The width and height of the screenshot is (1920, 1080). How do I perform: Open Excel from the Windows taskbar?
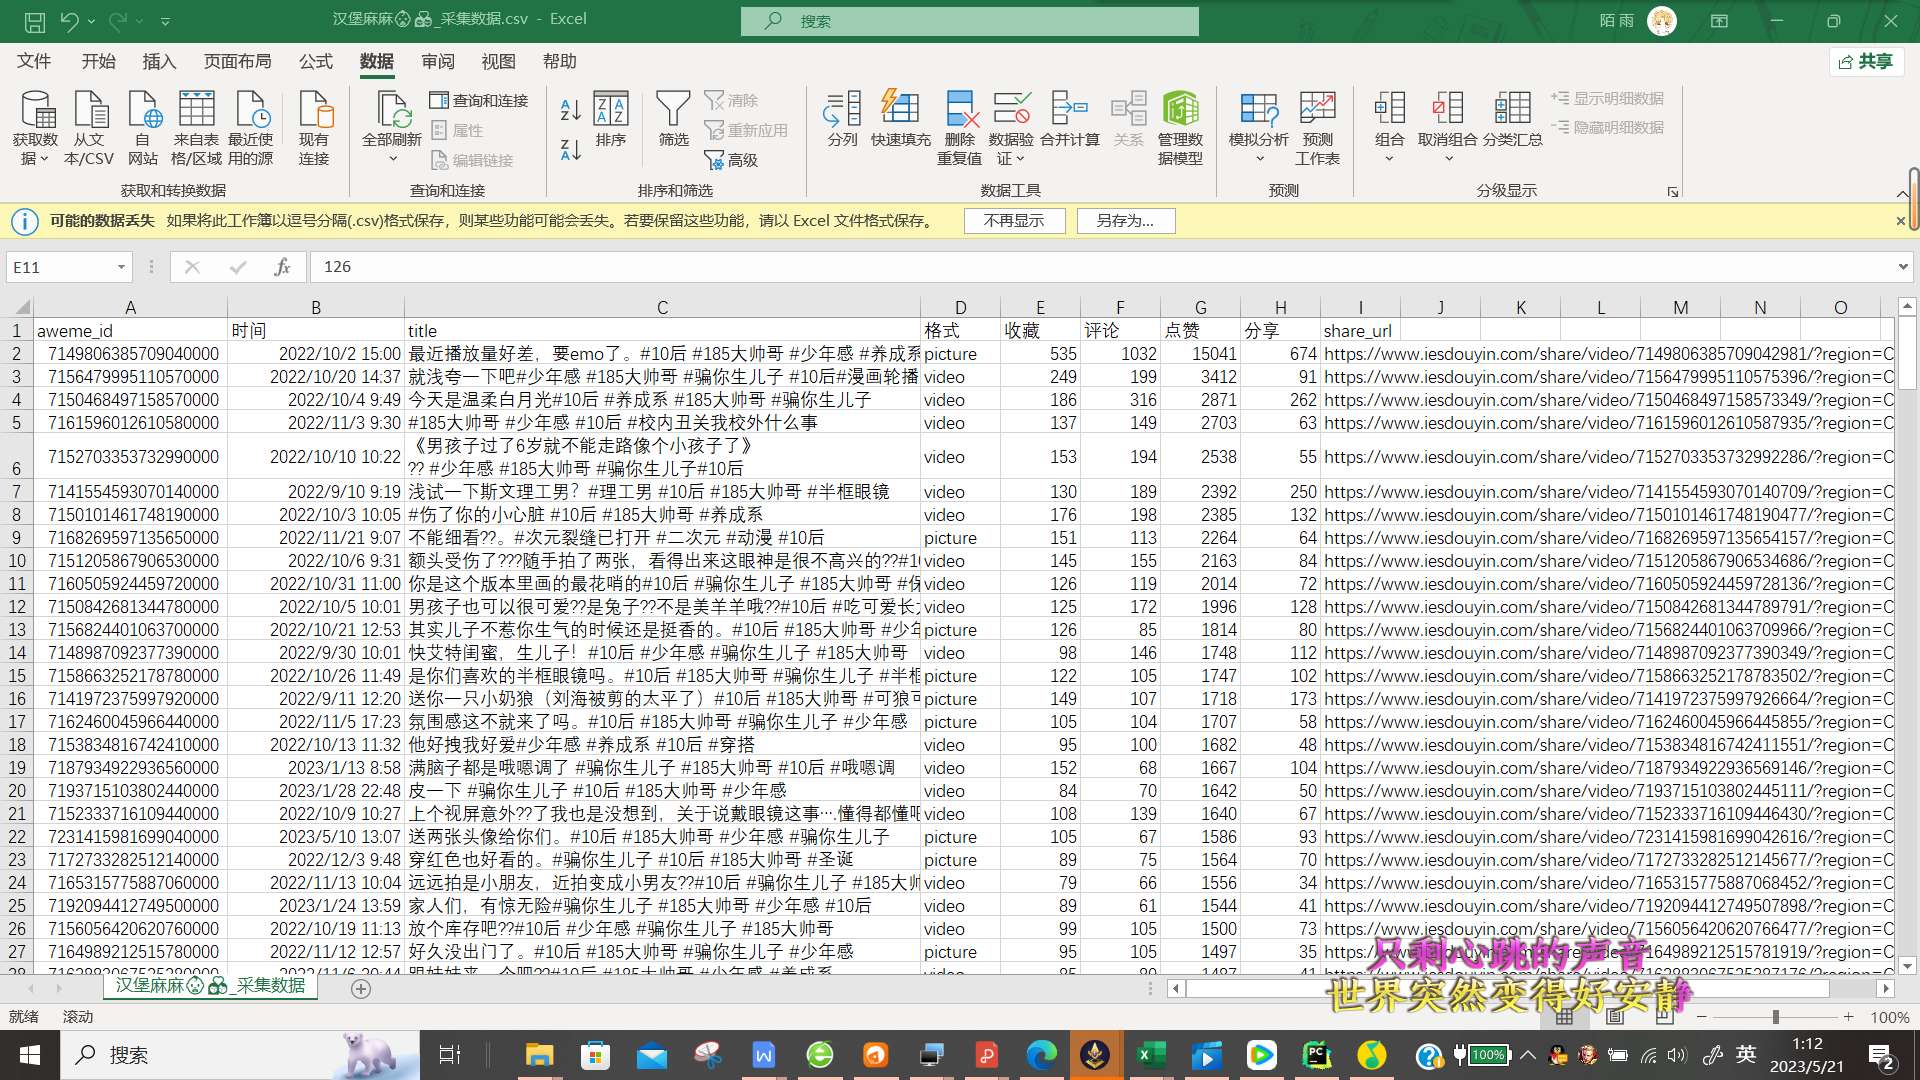coord(1150,1055)
